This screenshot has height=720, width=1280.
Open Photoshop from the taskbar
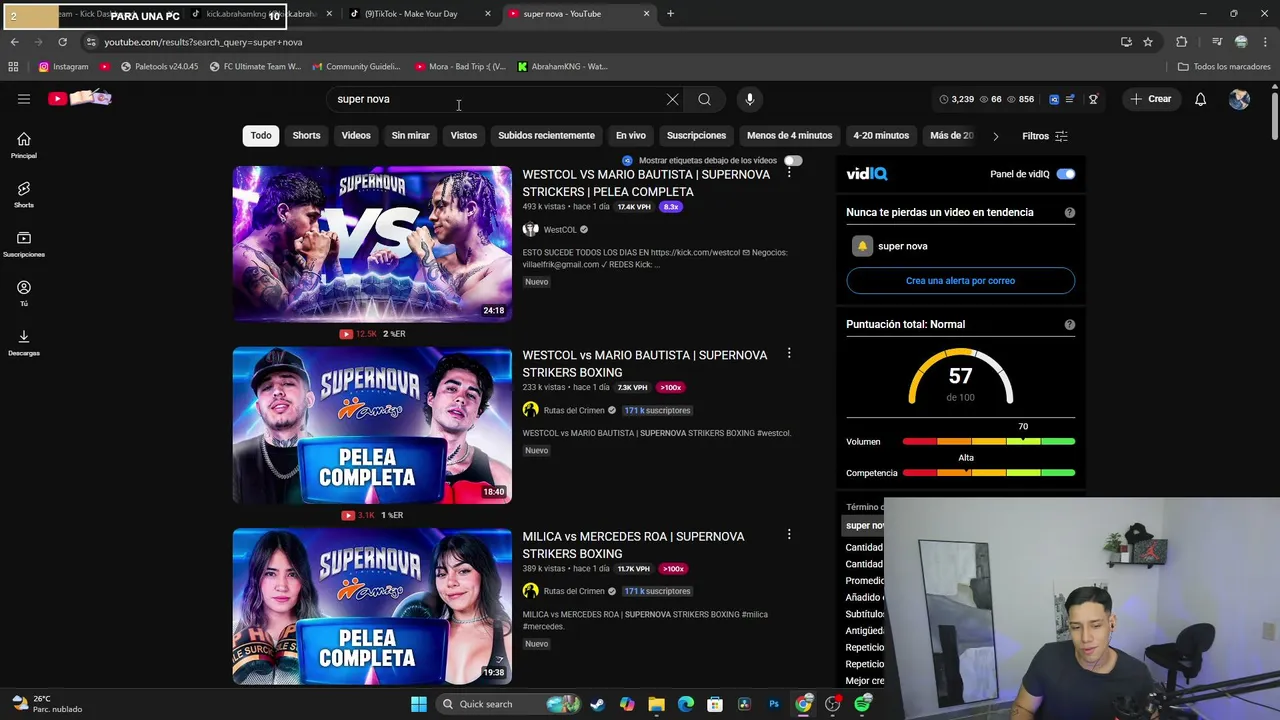tap(774, 704)
